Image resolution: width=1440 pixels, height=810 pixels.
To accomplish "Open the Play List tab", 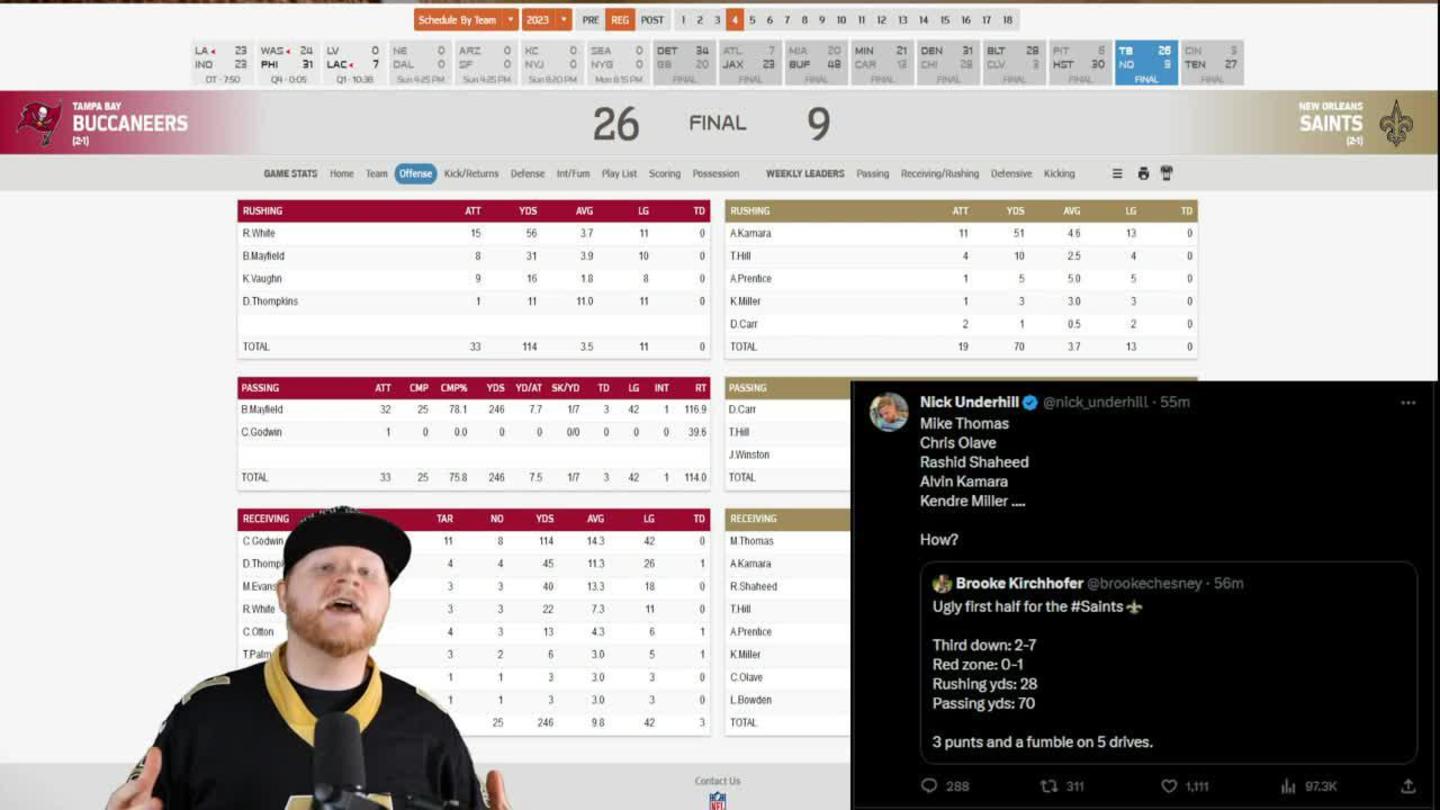I will coord(619,174).
